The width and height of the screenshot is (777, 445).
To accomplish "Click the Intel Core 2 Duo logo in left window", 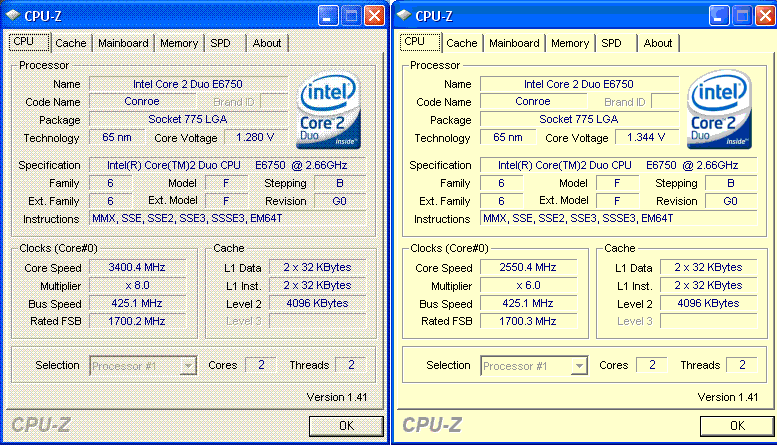I will coord(329,110).
